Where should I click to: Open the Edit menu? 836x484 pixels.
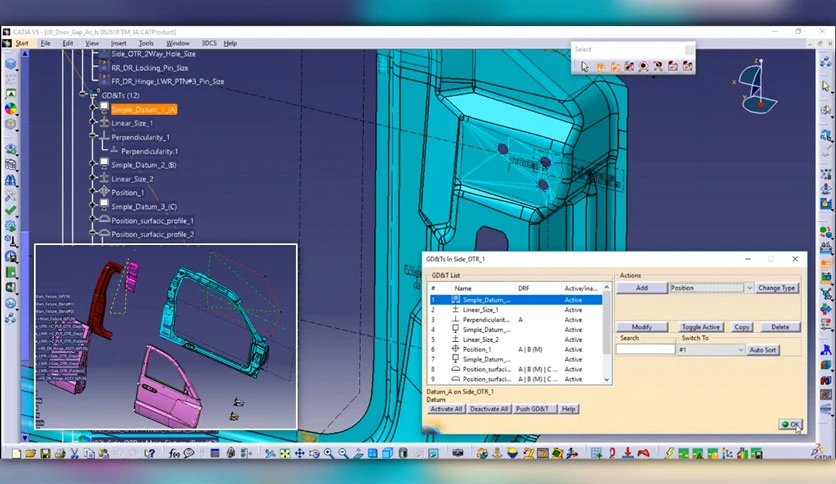(68, 43)
